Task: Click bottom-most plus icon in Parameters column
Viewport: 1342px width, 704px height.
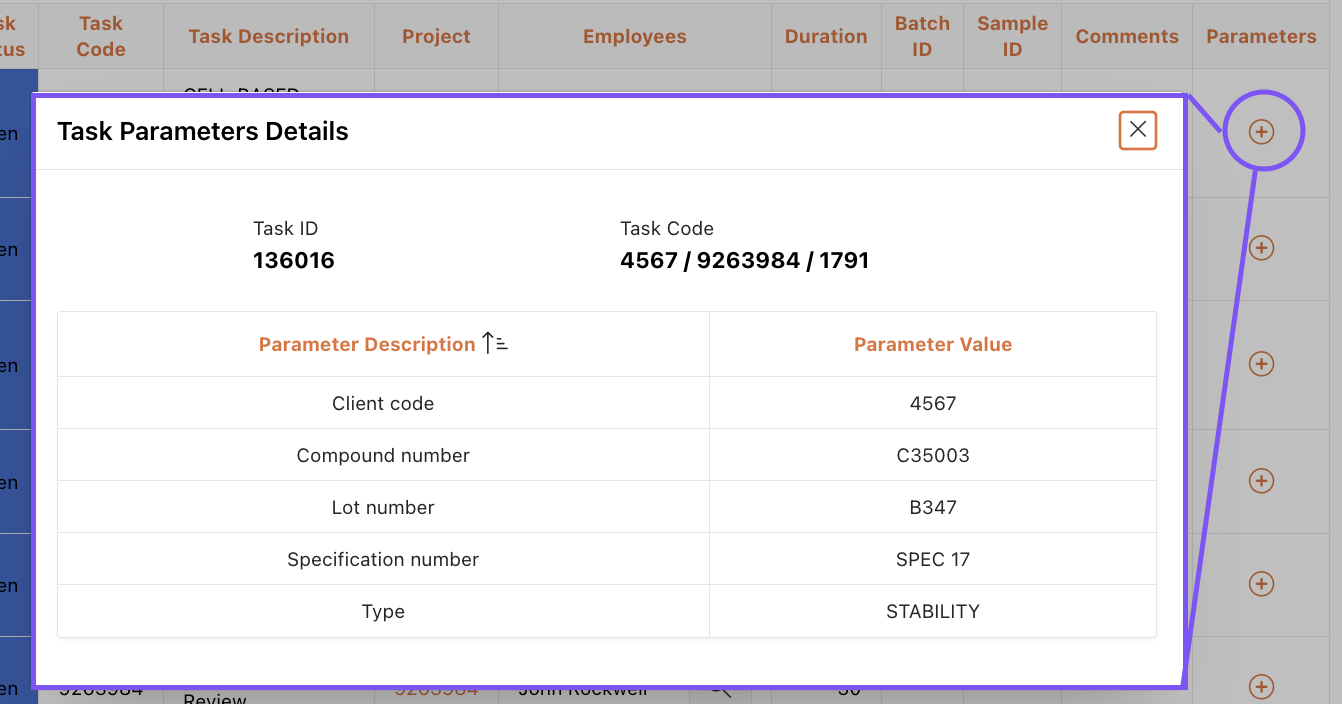Action: tap(1262, 686)
